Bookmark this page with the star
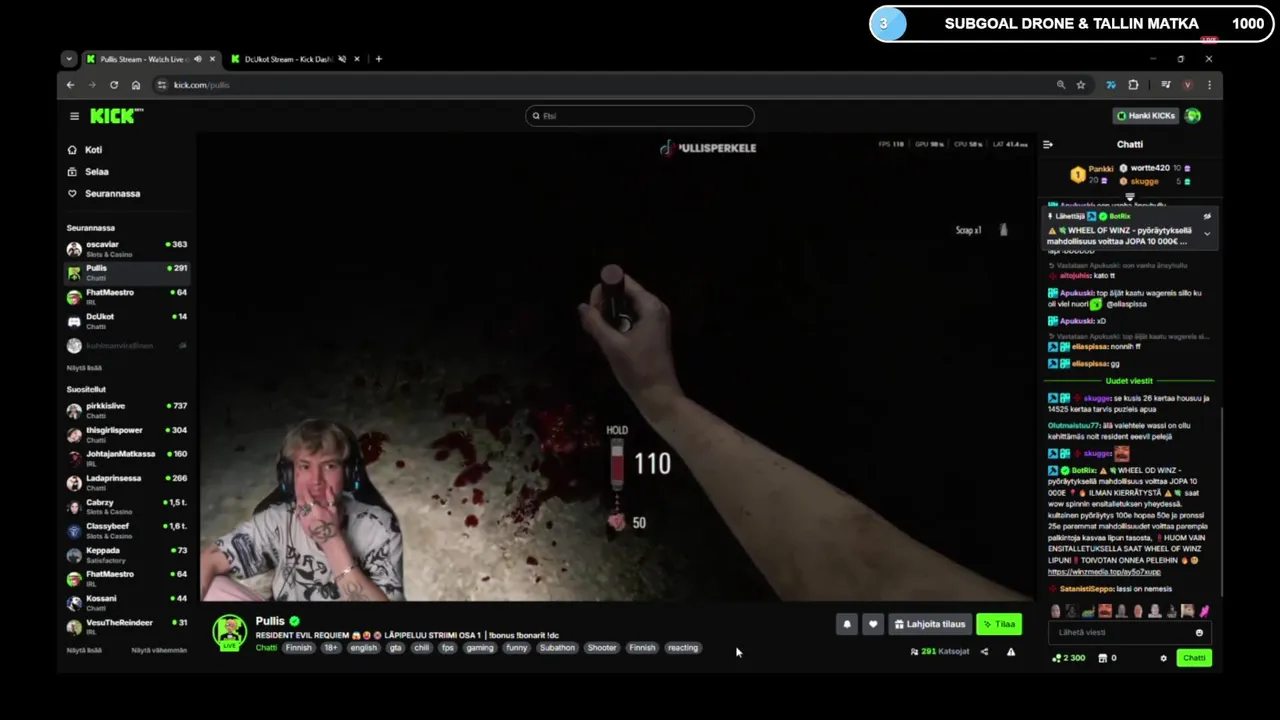Image resolution: width=1280 pixels, height=720 pixels. [x=1081, y=85]
